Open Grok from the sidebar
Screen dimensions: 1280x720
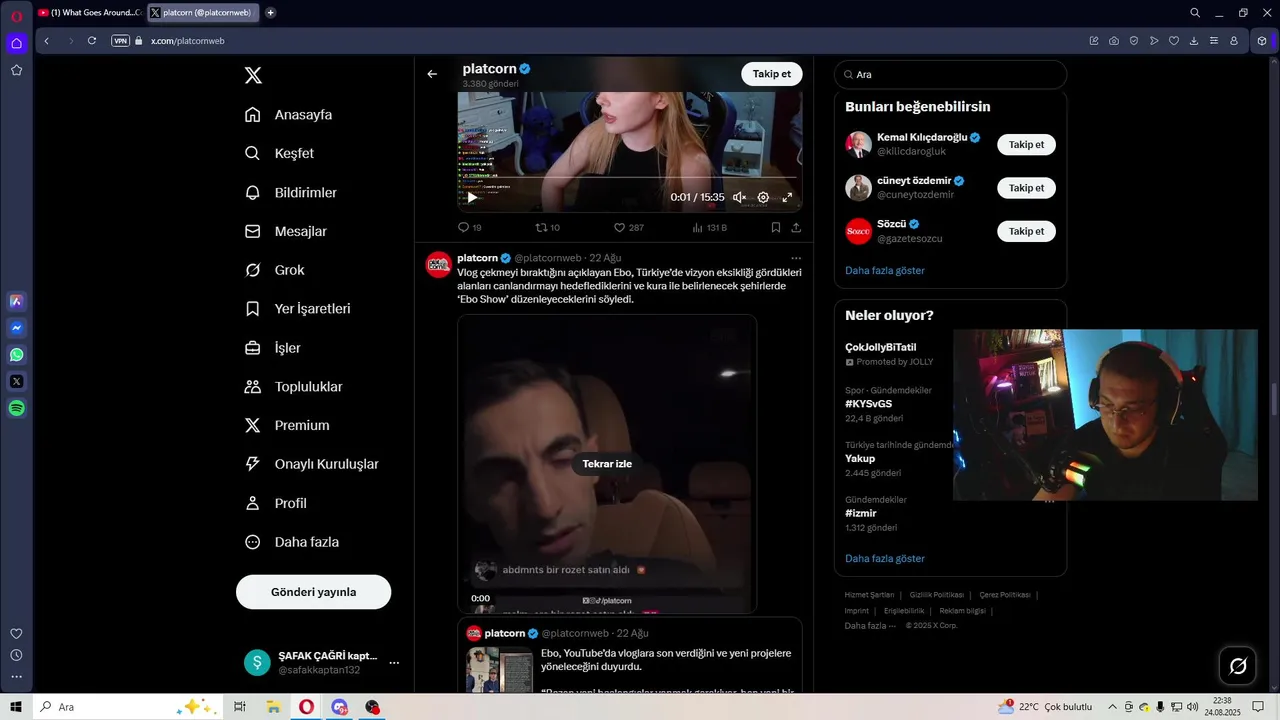coord(274,270)
